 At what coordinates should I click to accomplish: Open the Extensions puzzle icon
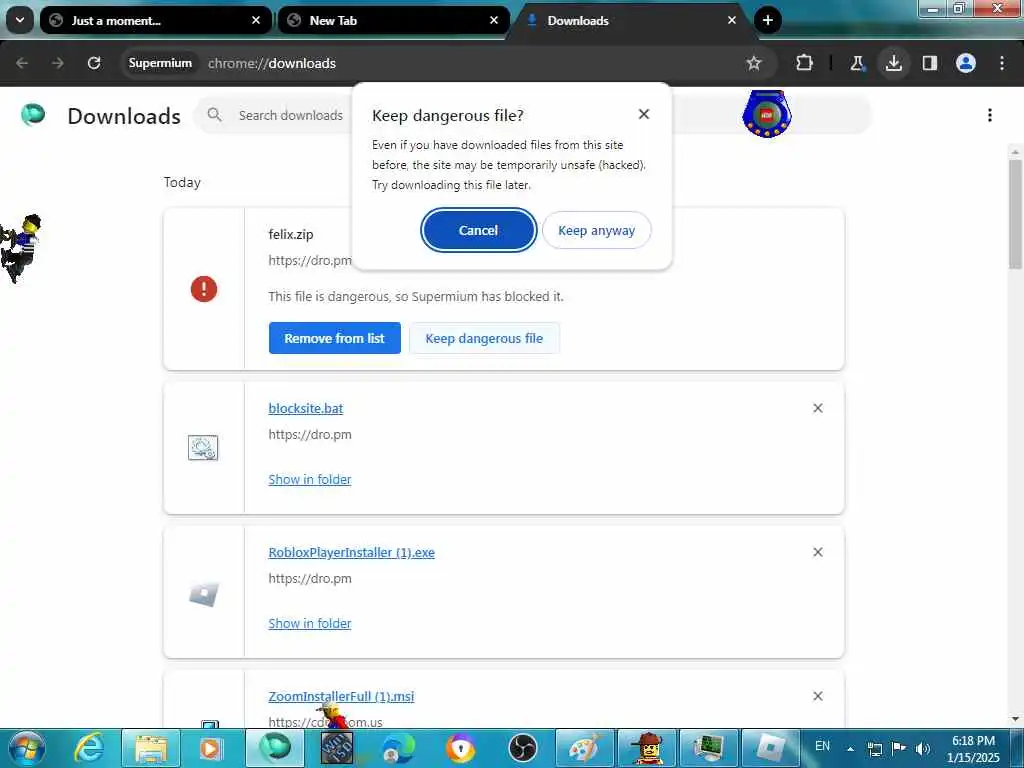805,63
